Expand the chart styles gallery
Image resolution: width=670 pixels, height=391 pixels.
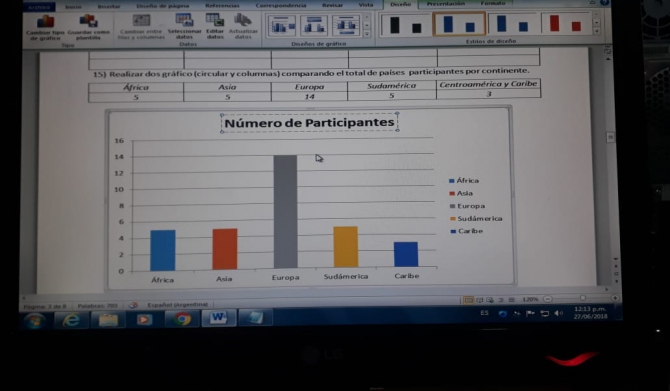(x=597, y=31)
